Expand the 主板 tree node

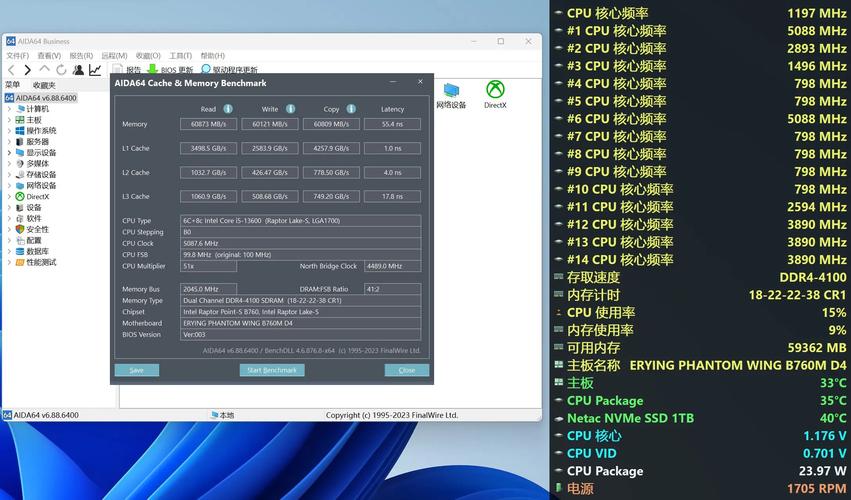coord(10,120)
